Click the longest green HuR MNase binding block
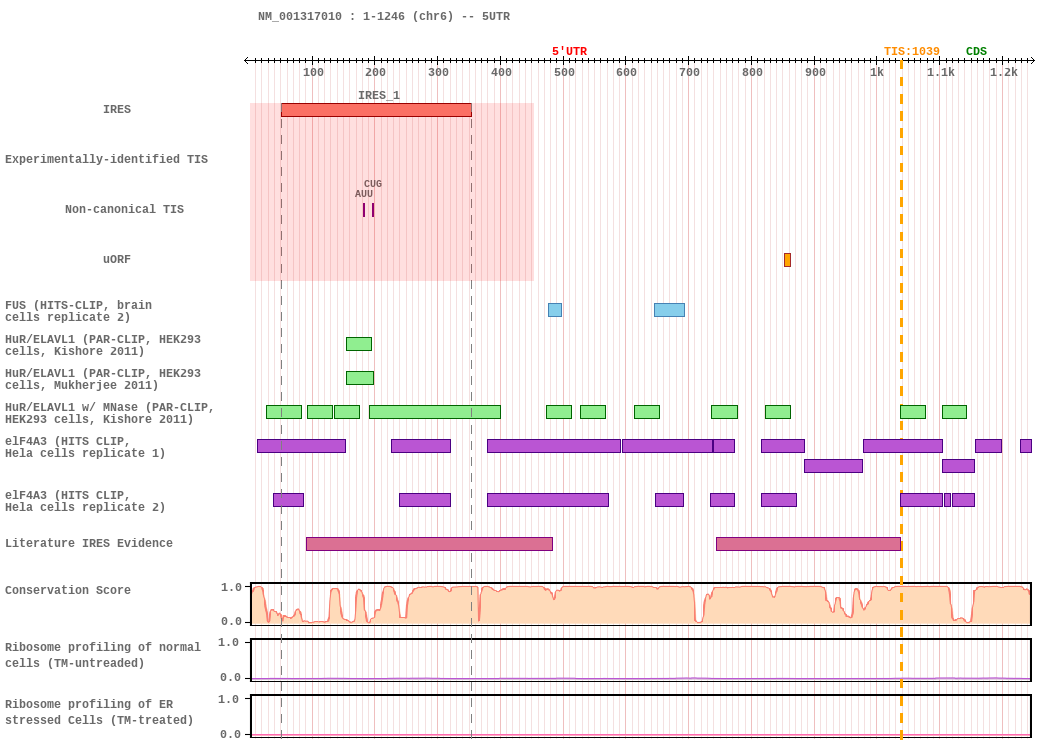The image size is (1050, 748). tap(434, 412)
